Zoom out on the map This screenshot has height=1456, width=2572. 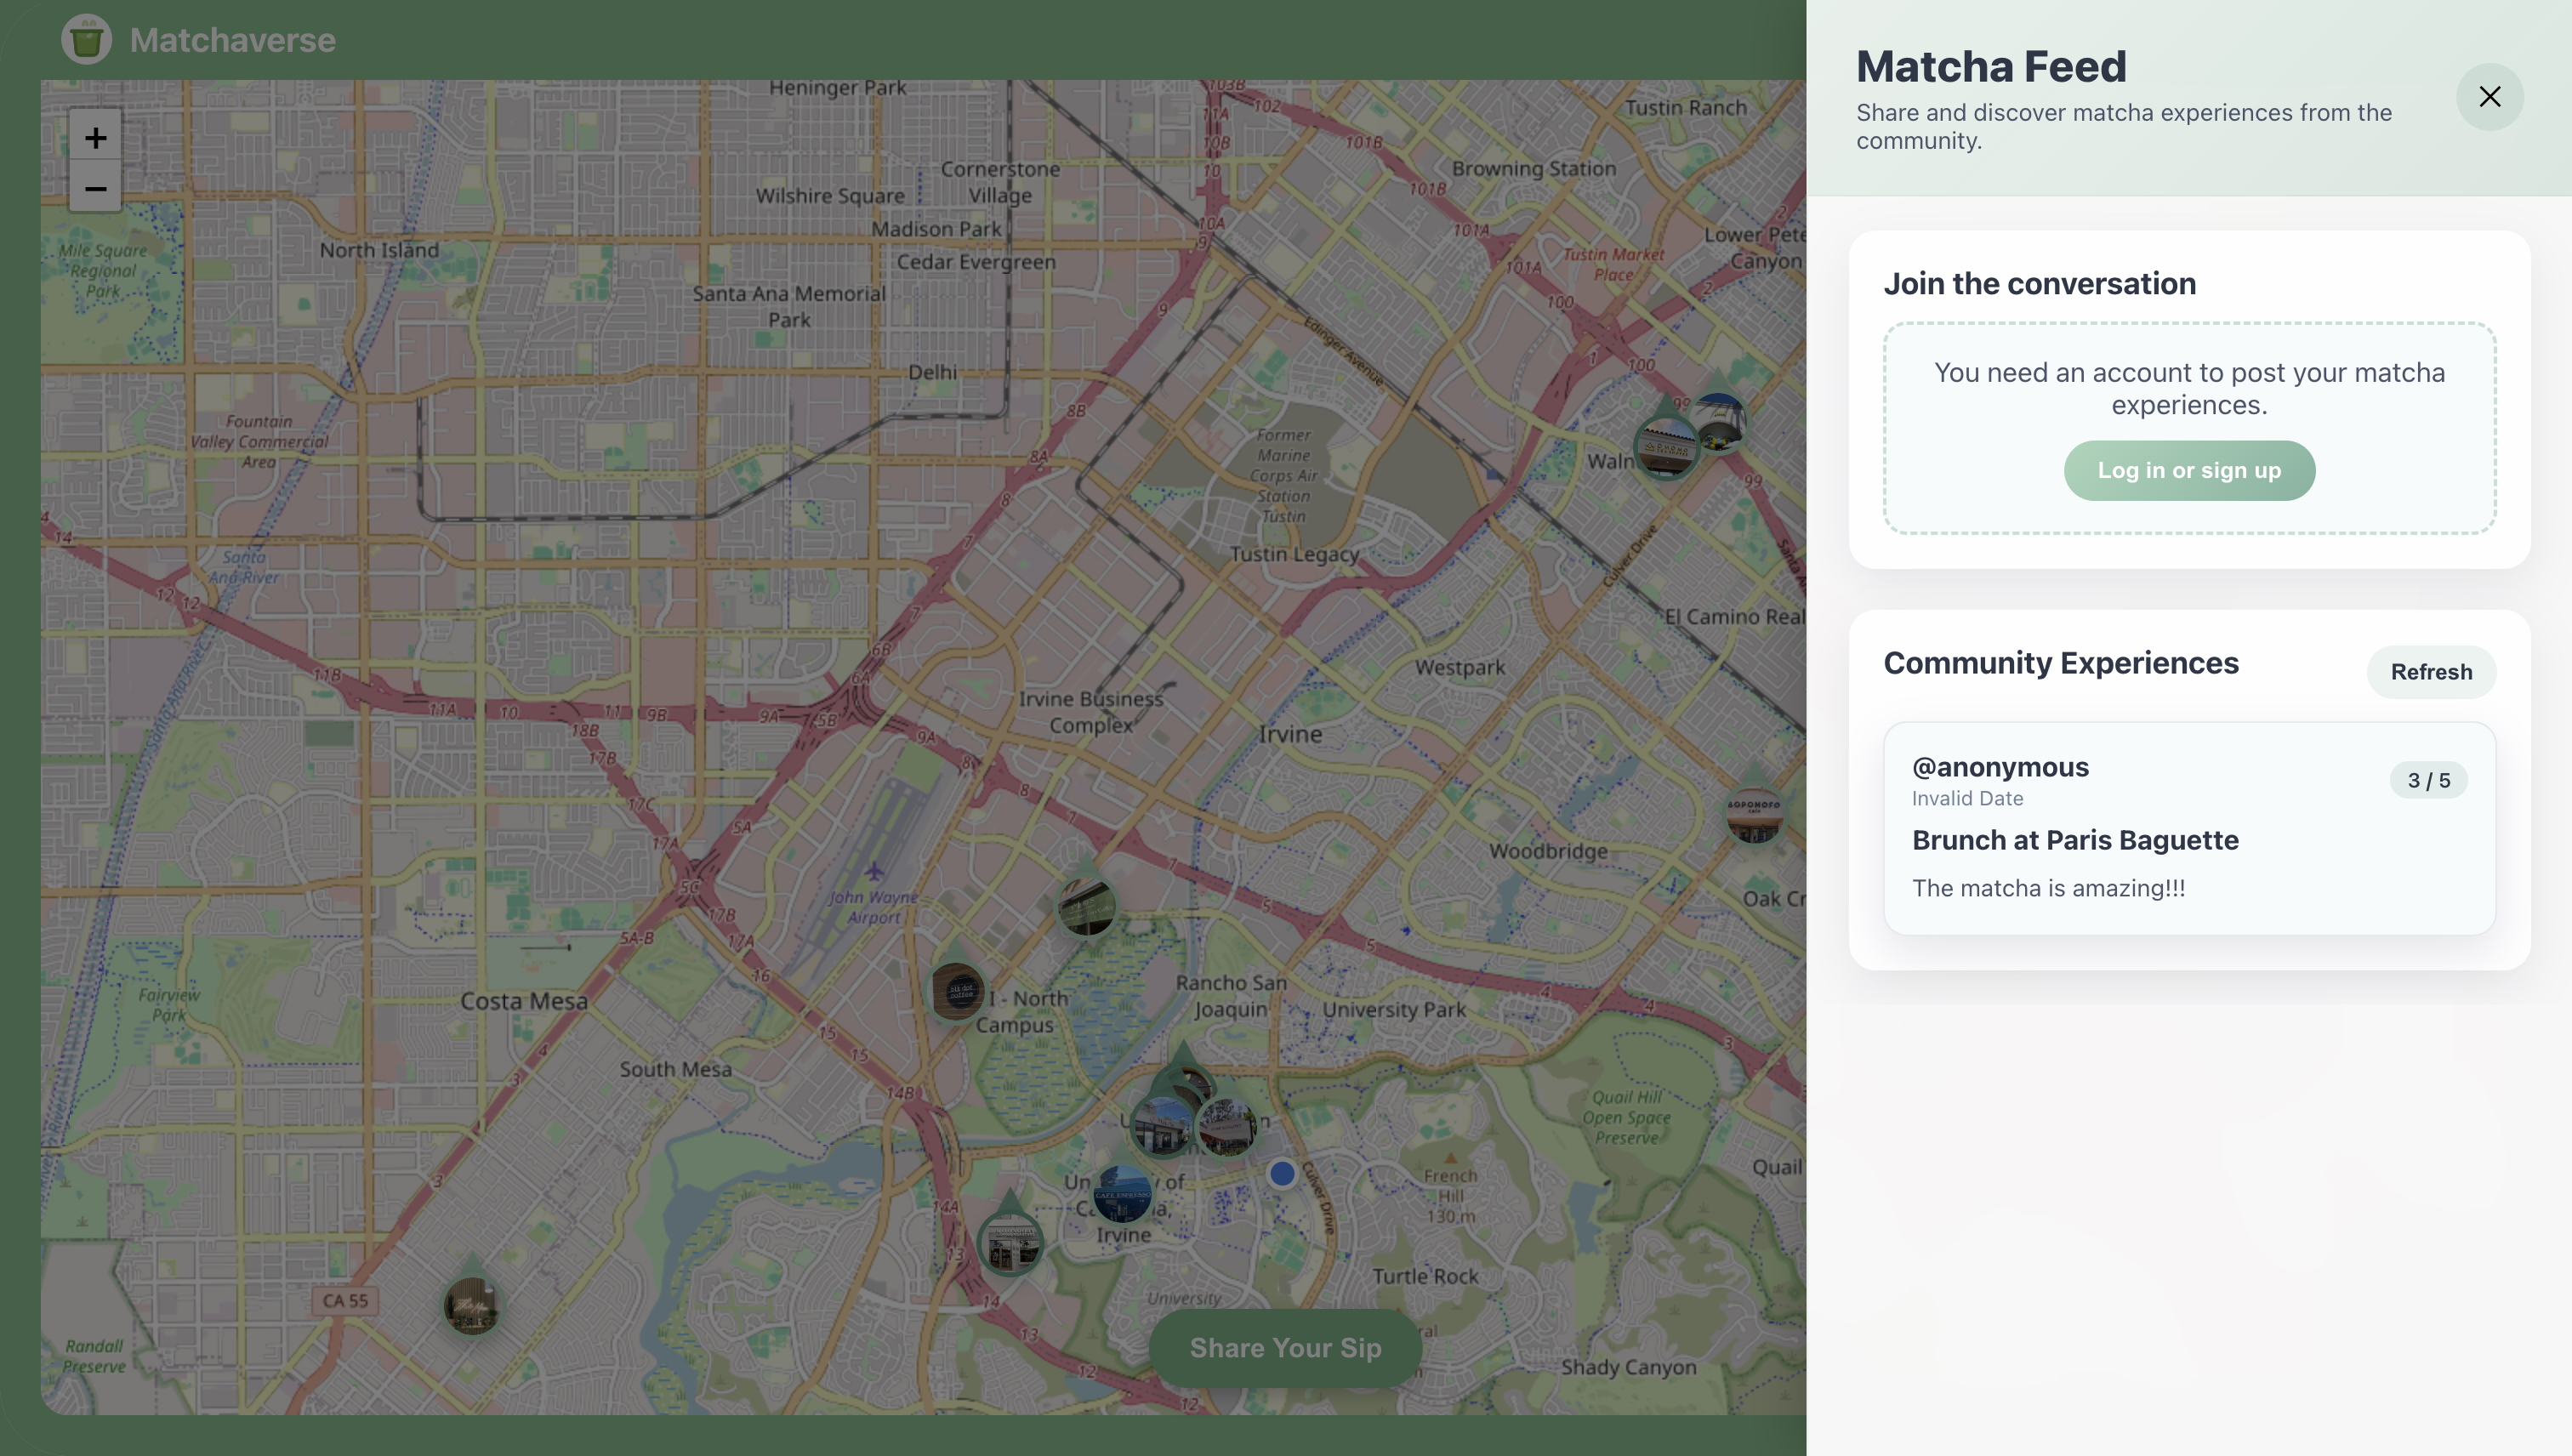click(95, 188)
